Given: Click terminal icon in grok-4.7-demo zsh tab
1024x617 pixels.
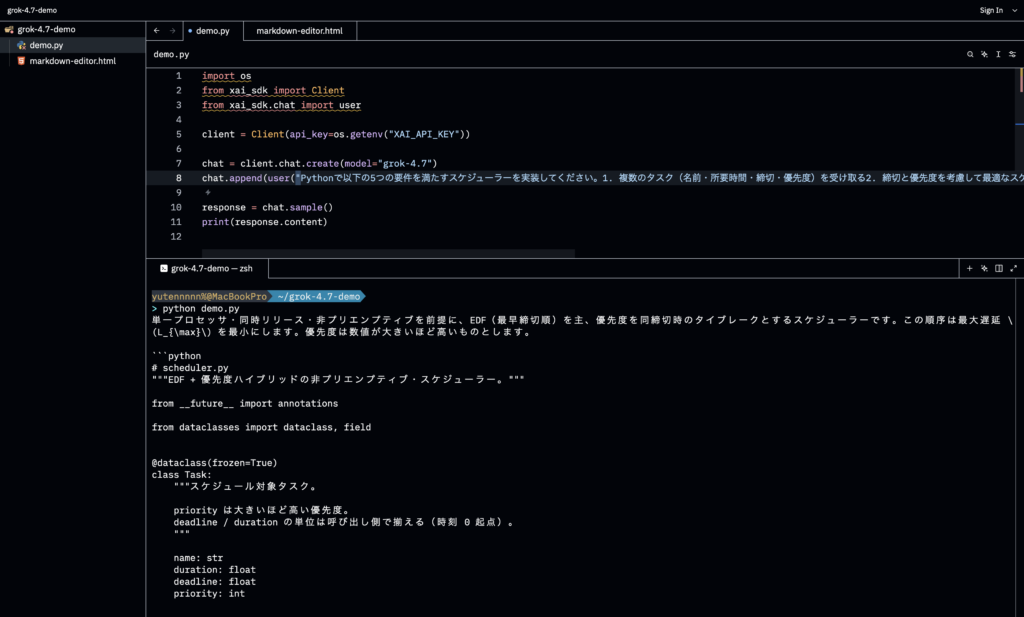Looking at the screenshot, I should tap(164, 268).
